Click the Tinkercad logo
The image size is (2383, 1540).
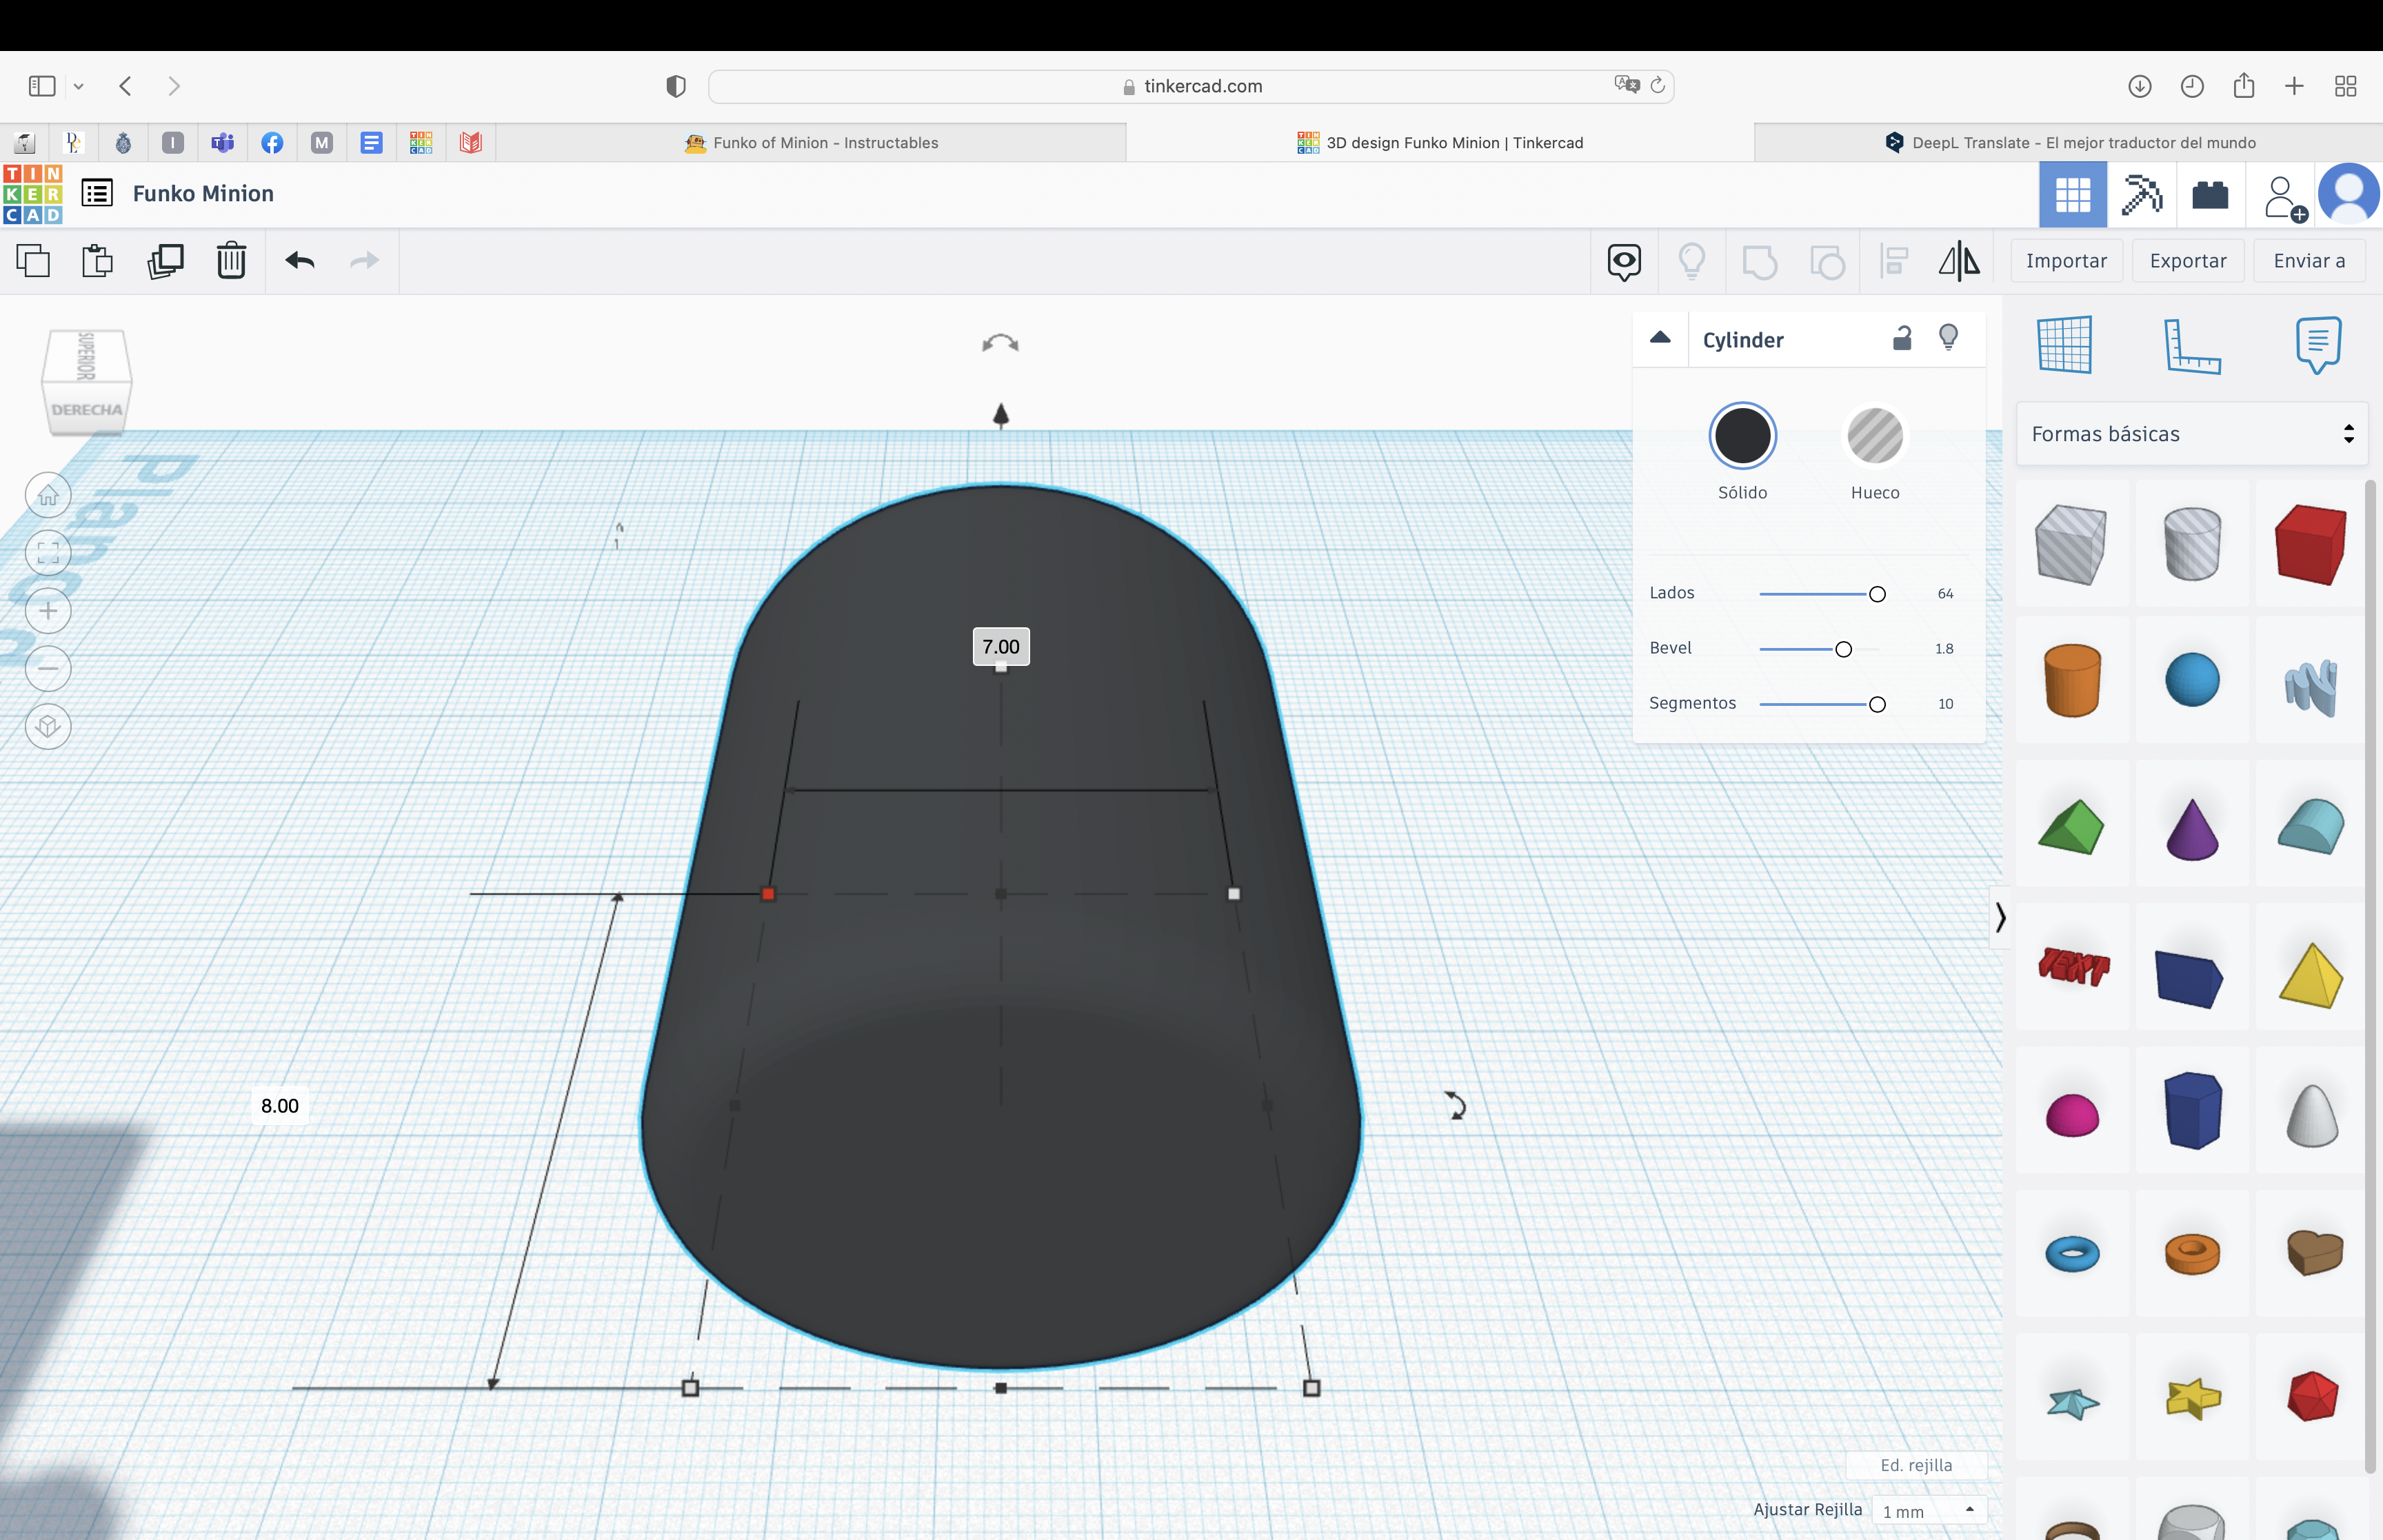point(33,194)
